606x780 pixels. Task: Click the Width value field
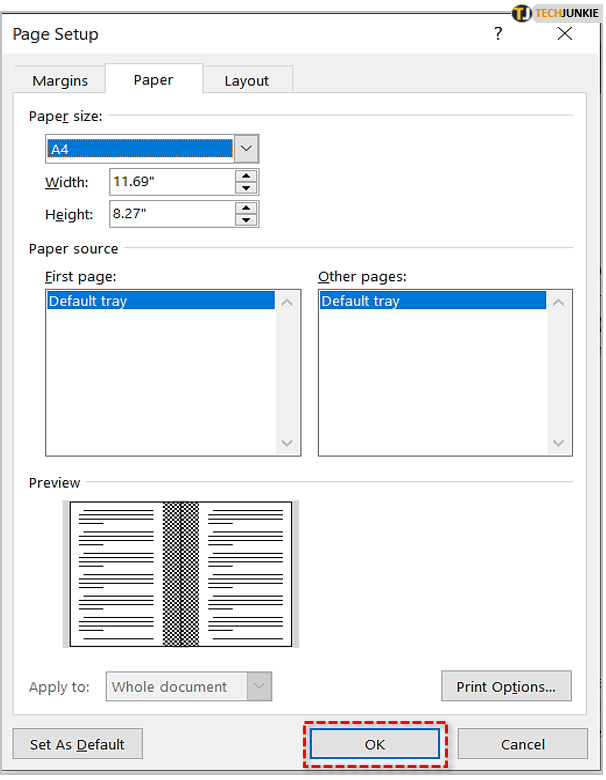(x=170, y=182)
